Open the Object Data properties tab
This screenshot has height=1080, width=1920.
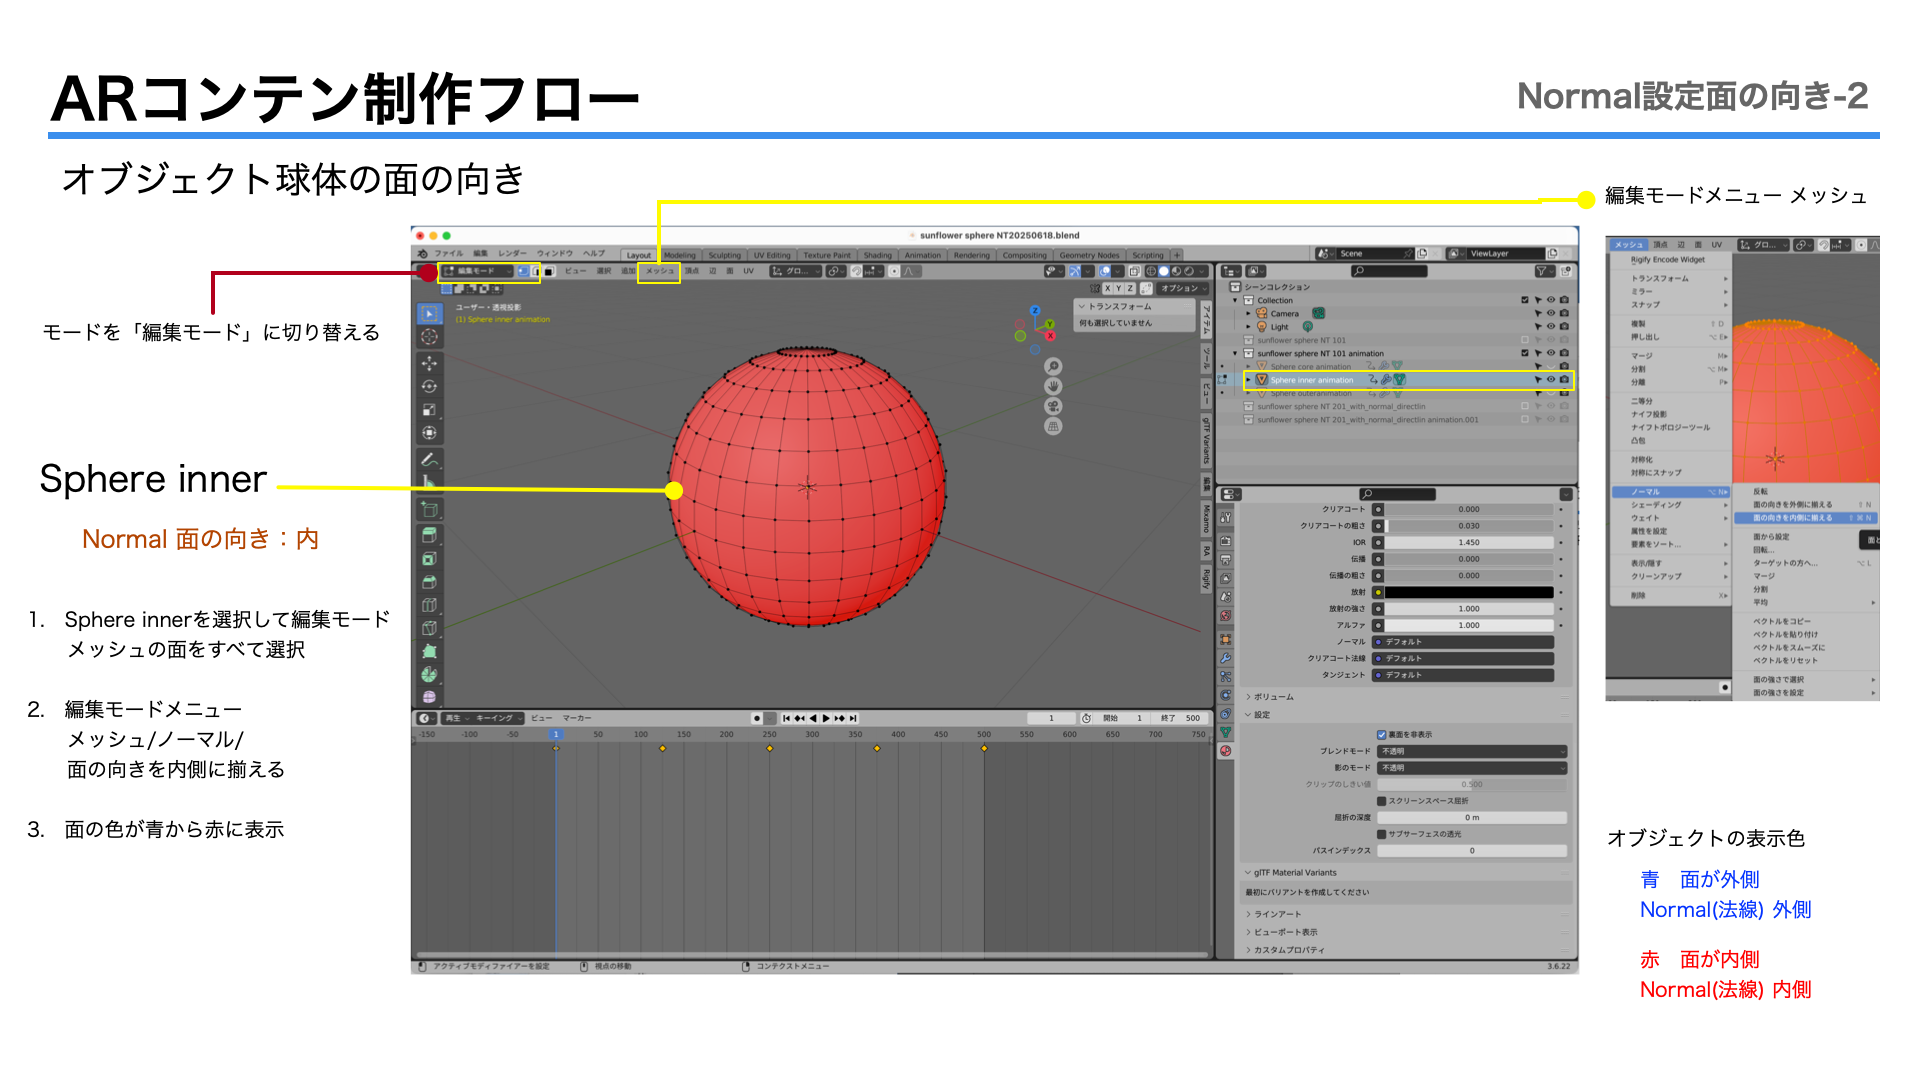coord(1225,732)
